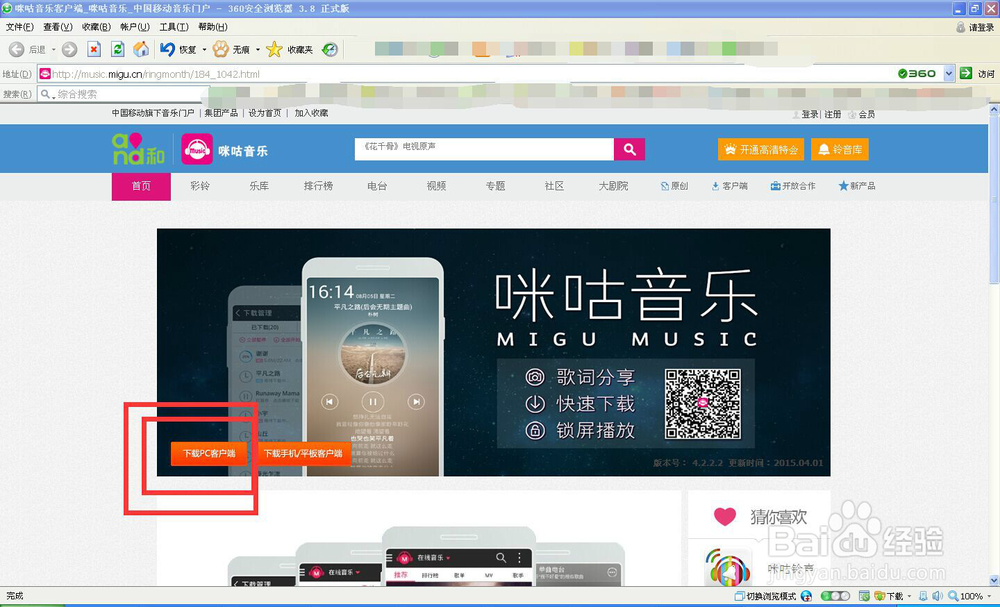Open the 工具(T) menu
Viewport: 1000px width, 607px height.
tap(173, 27)
